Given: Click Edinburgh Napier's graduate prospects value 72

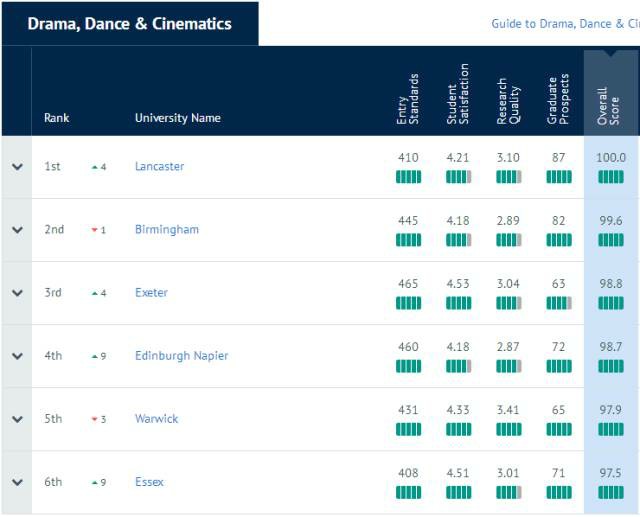Looking at the screenshot, I should 558,347.
